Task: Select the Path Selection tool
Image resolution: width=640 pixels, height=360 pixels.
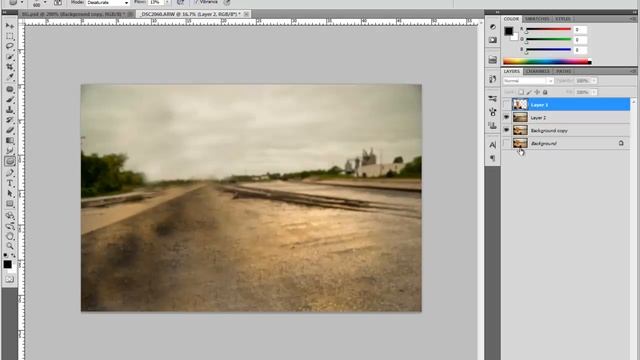Action: (x=10, y=193)
